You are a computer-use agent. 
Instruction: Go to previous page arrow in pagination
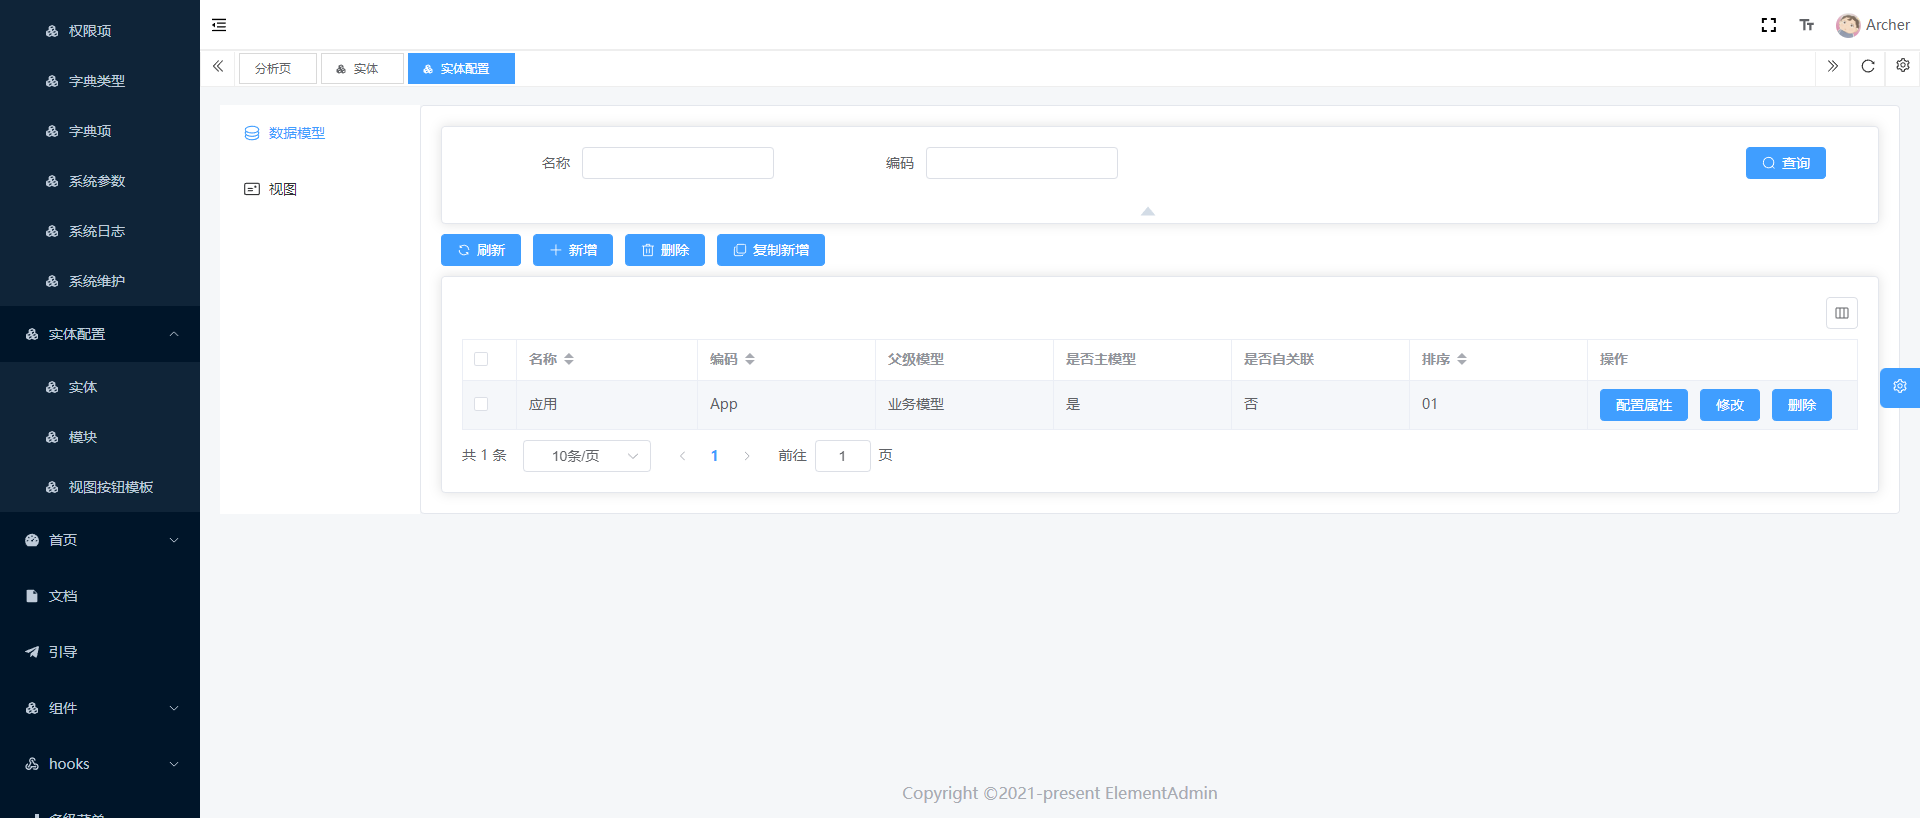[683, 456]
